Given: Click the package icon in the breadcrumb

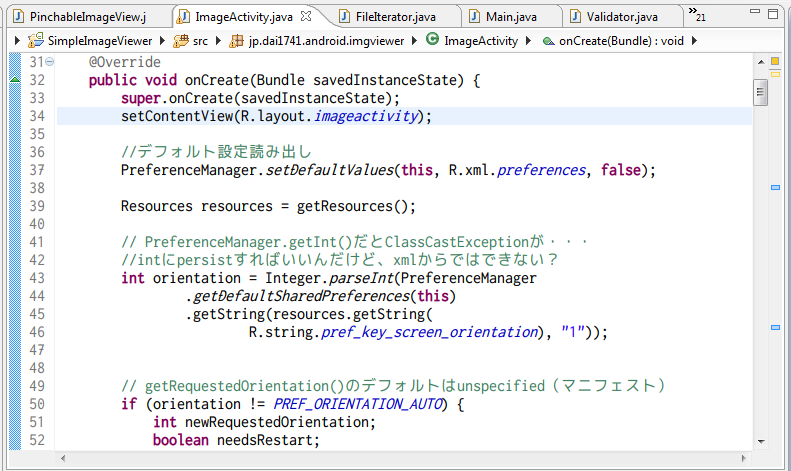Looking at the screenshot, I should tap(237, 41).
